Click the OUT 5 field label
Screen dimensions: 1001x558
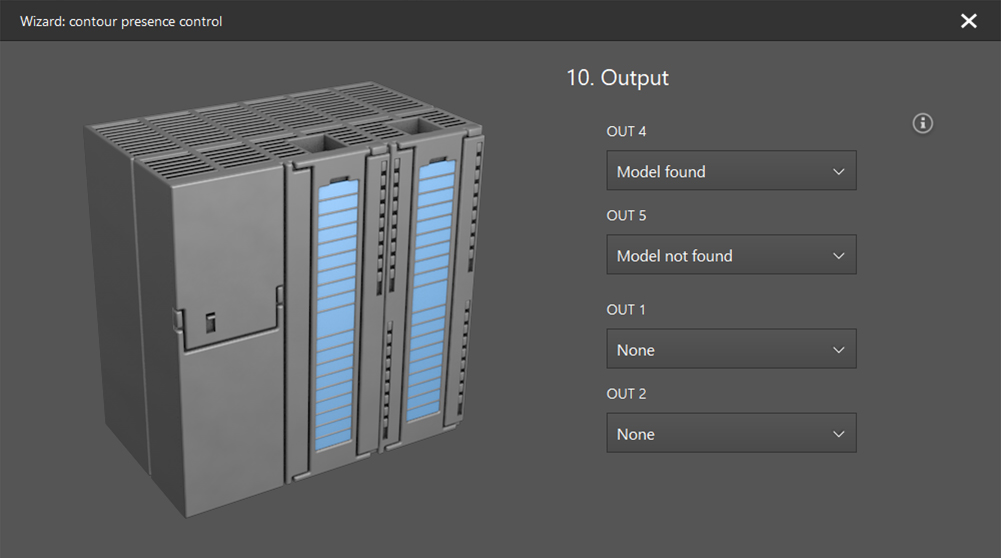coord(626,215)
